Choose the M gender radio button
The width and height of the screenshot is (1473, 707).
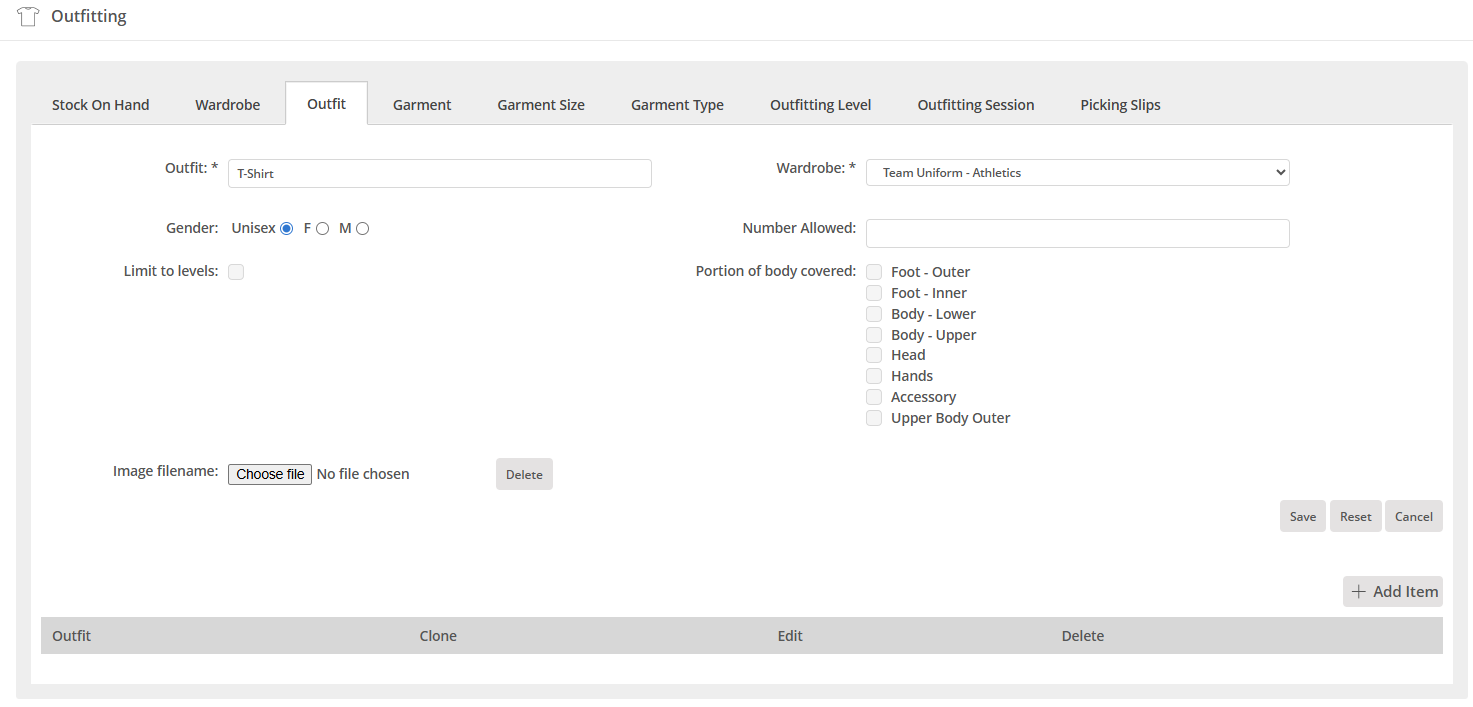pos(362,229)
